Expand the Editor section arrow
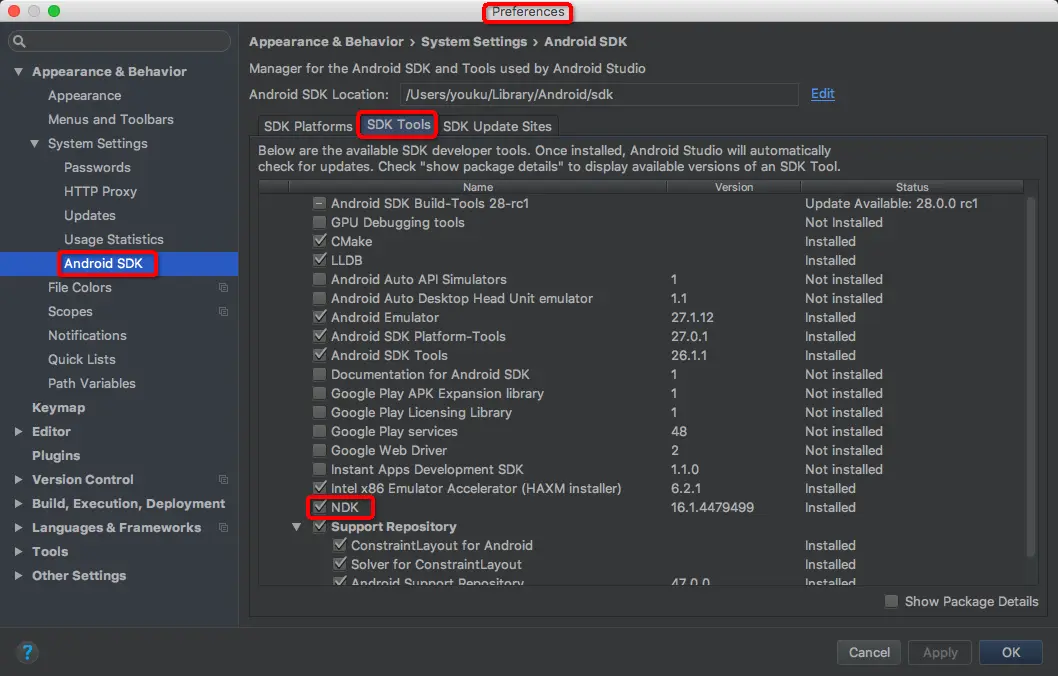The image size is (1058, 676). click(x=18, y=432)
